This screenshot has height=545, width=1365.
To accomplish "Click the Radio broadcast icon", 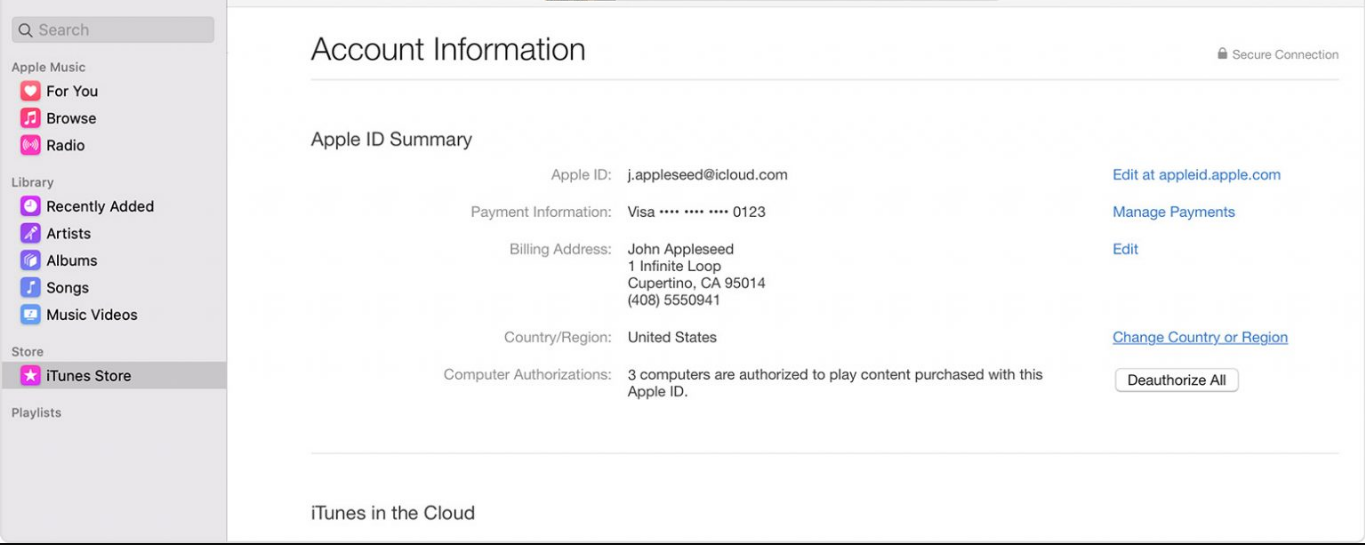I will coord(31,145).
